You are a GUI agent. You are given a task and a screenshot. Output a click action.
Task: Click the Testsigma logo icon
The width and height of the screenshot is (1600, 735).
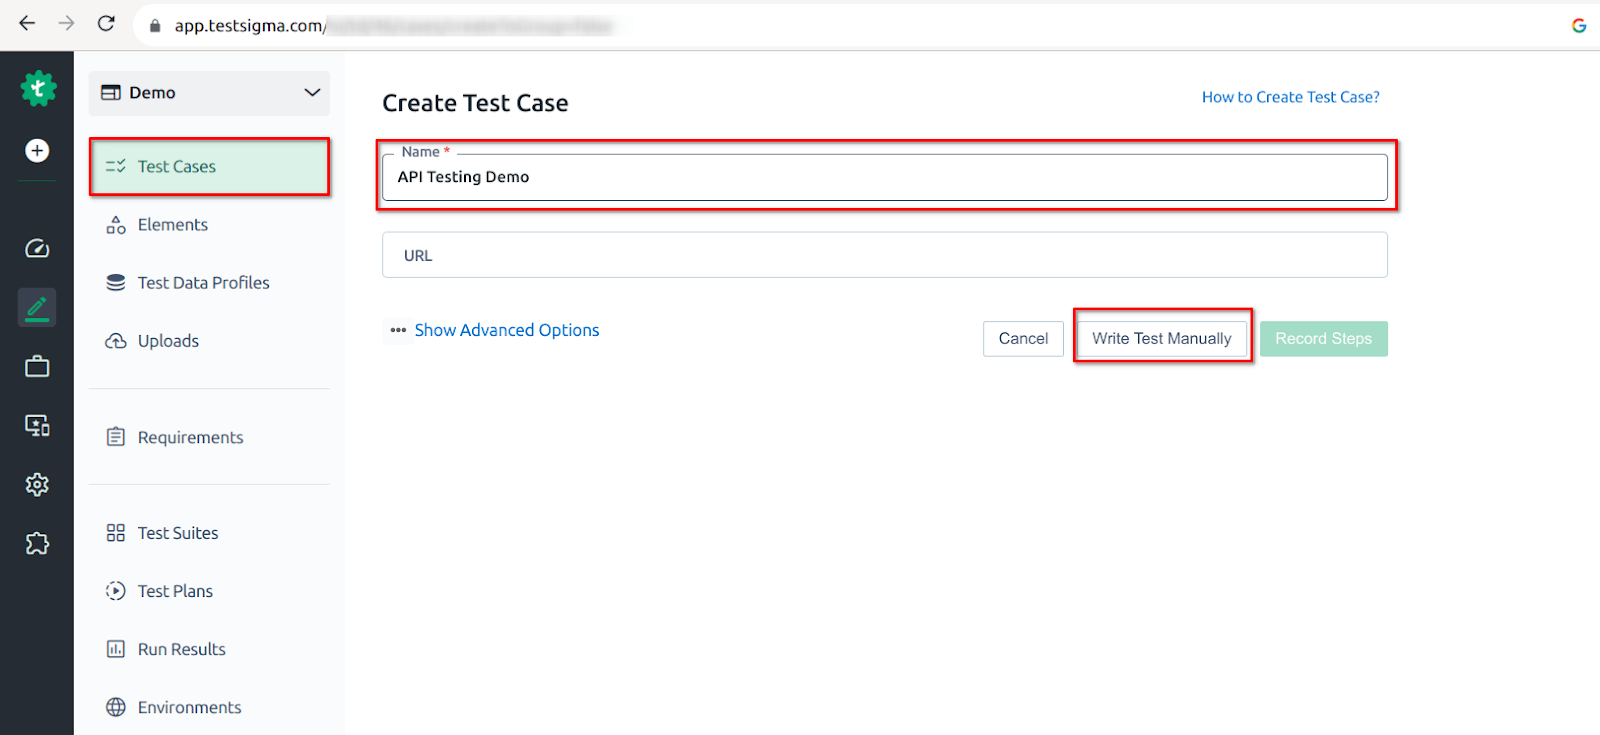click(x=38, y=89)
